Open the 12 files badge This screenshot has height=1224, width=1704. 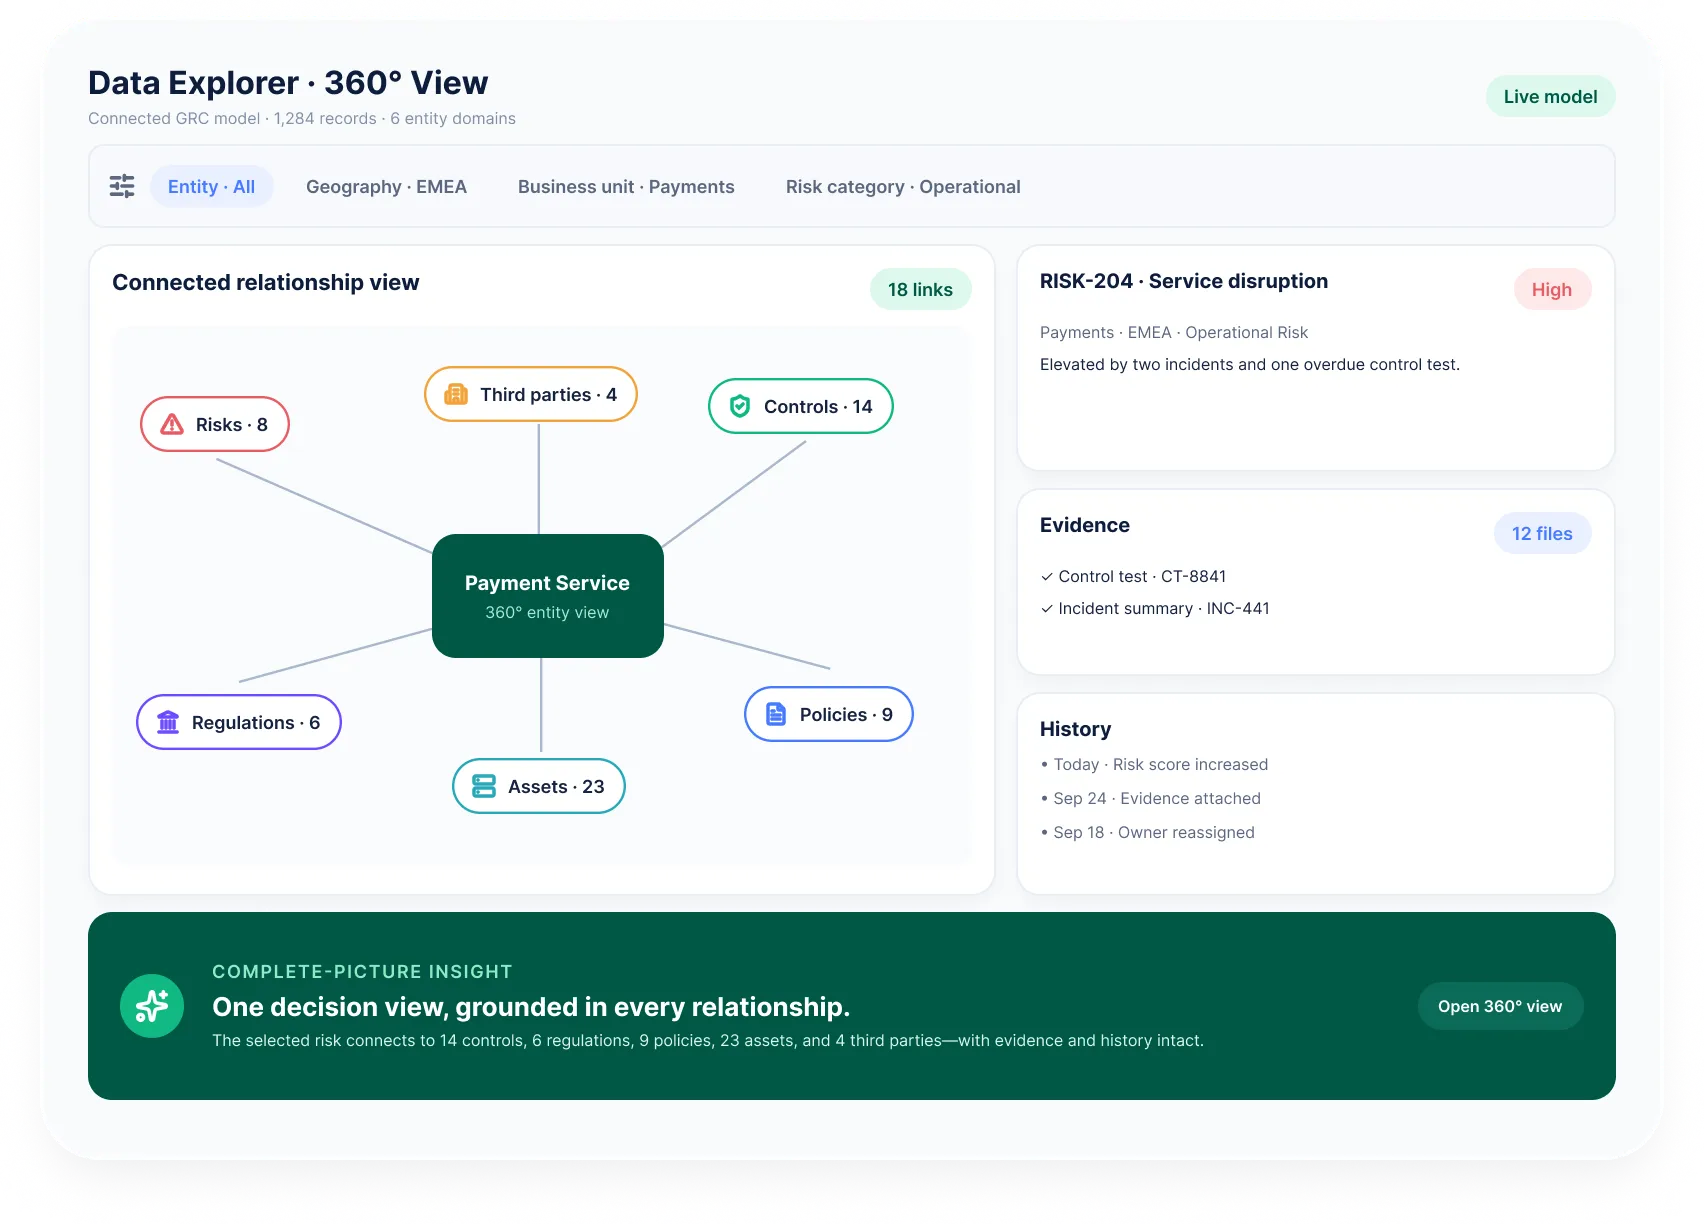point(1542,533)
